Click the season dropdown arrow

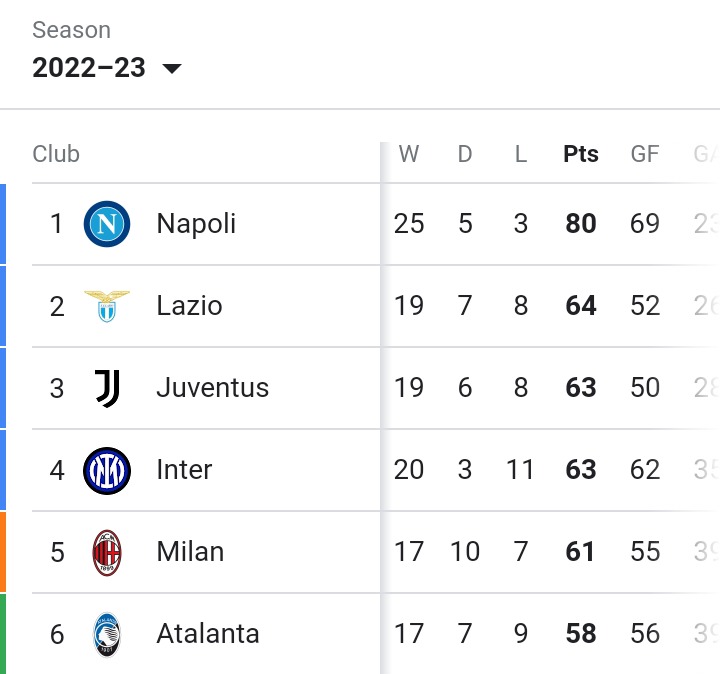172,69
